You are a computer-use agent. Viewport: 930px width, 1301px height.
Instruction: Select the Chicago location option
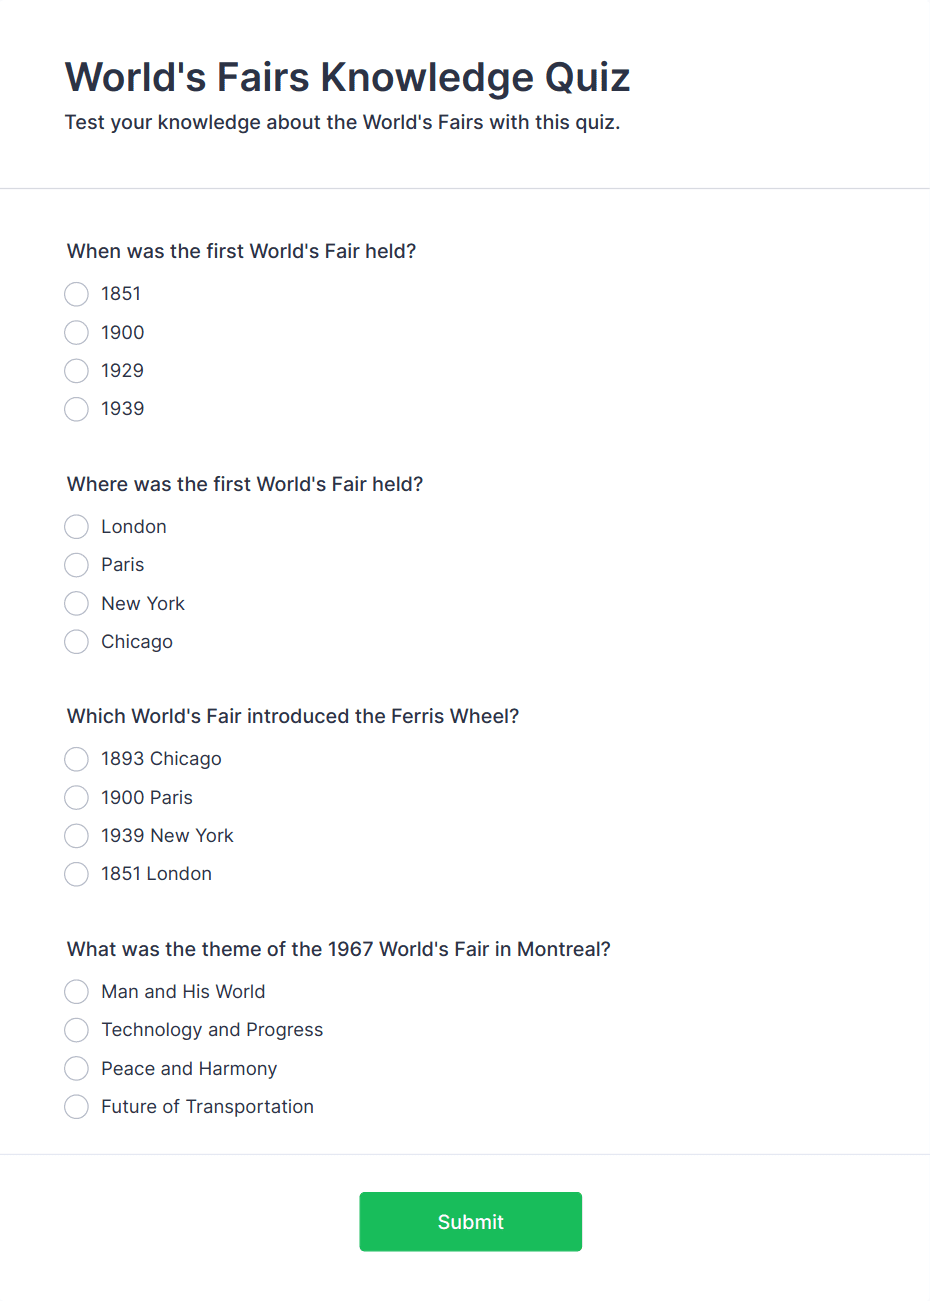(77, 642)
